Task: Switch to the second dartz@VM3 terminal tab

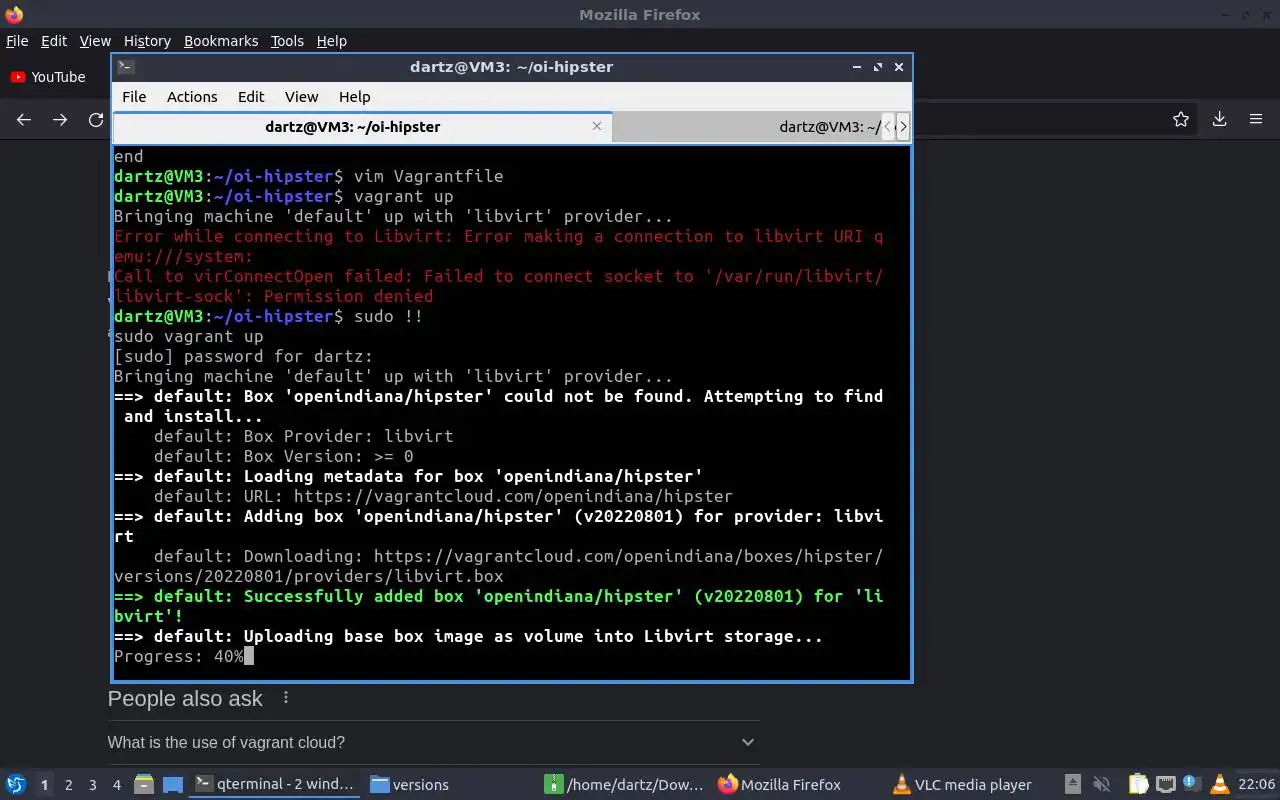Action: tap(746, 127)
